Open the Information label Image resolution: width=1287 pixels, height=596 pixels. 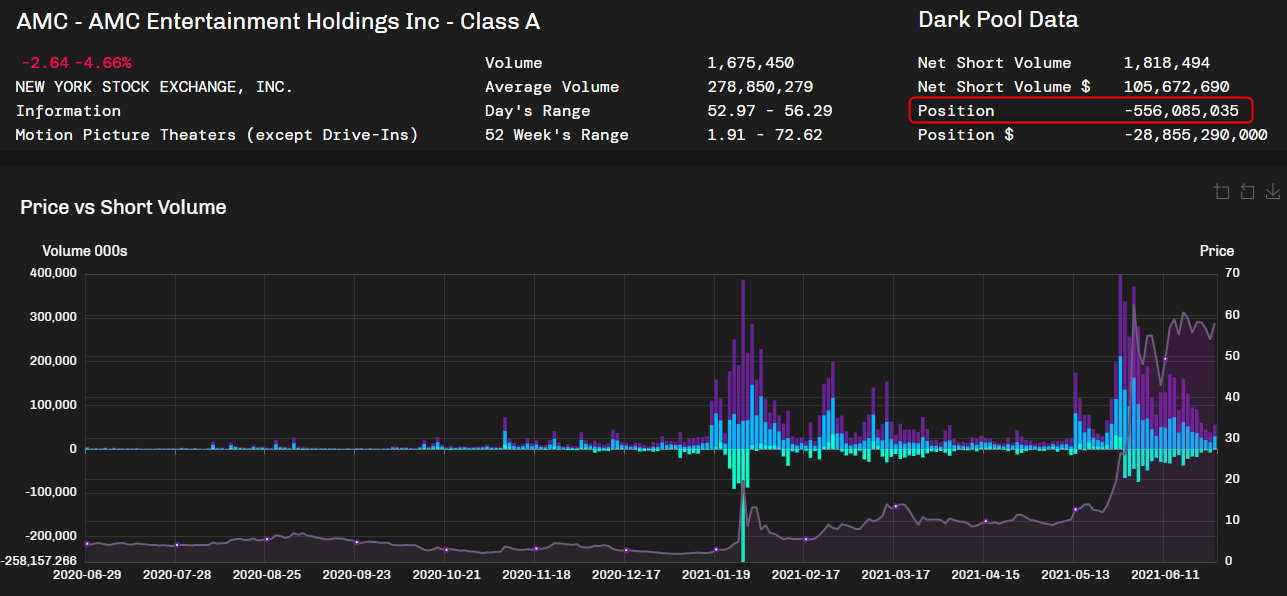68,111
